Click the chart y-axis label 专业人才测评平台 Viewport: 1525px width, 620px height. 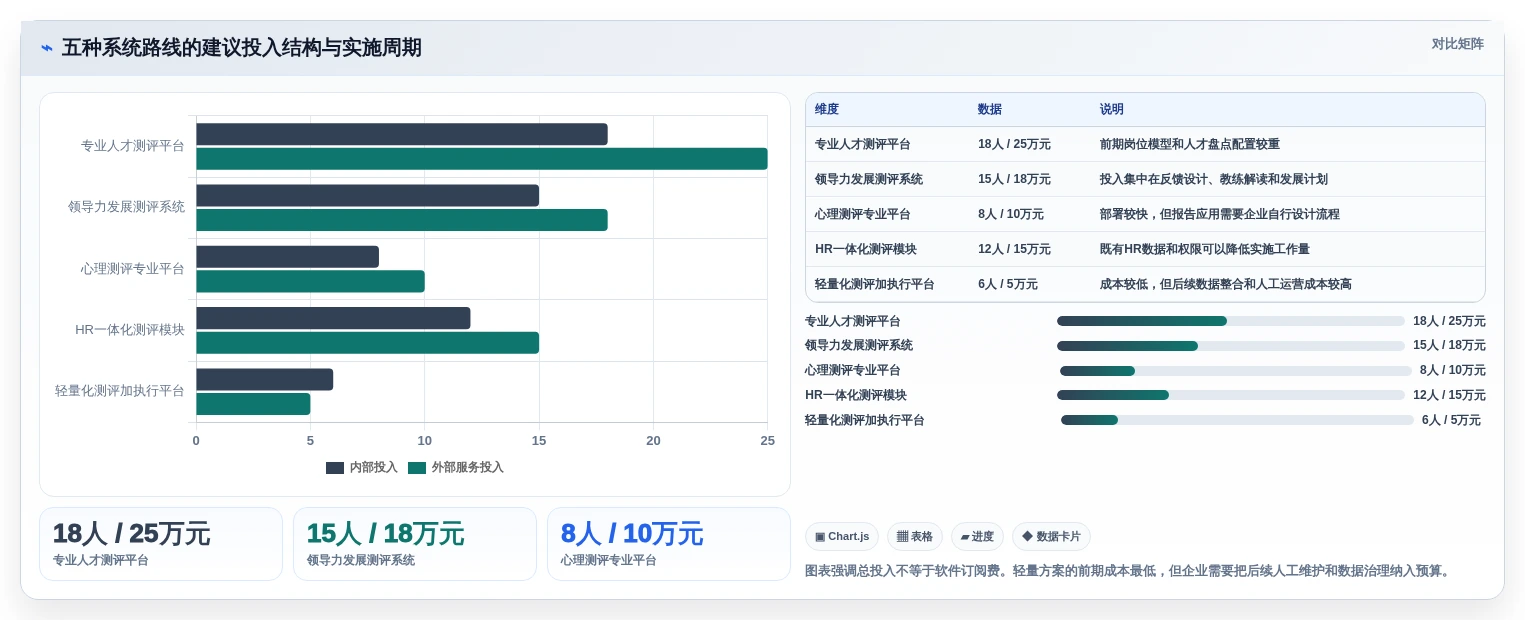click(x=133, y=146)
